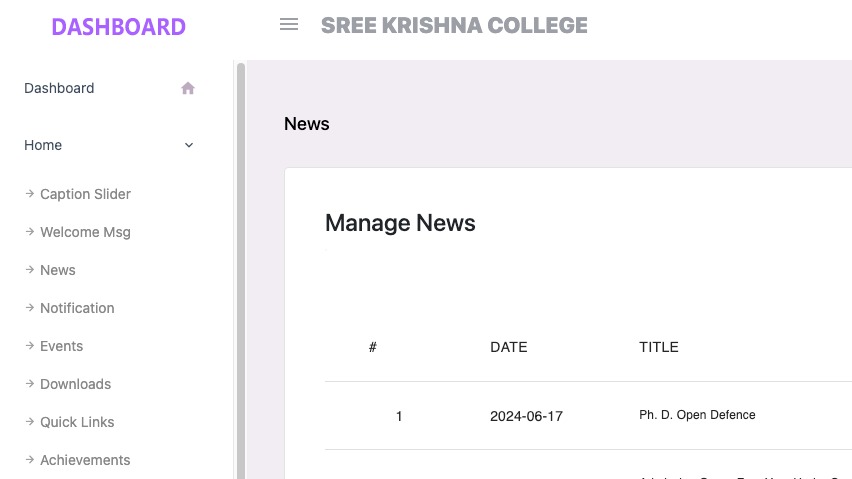Click the sidebar vertical scrollbar

[x=241, y=270]
